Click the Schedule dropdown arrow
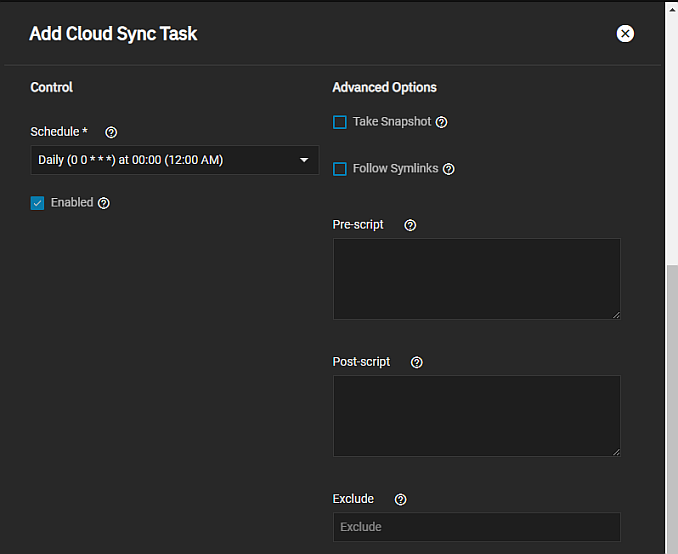 304,160
